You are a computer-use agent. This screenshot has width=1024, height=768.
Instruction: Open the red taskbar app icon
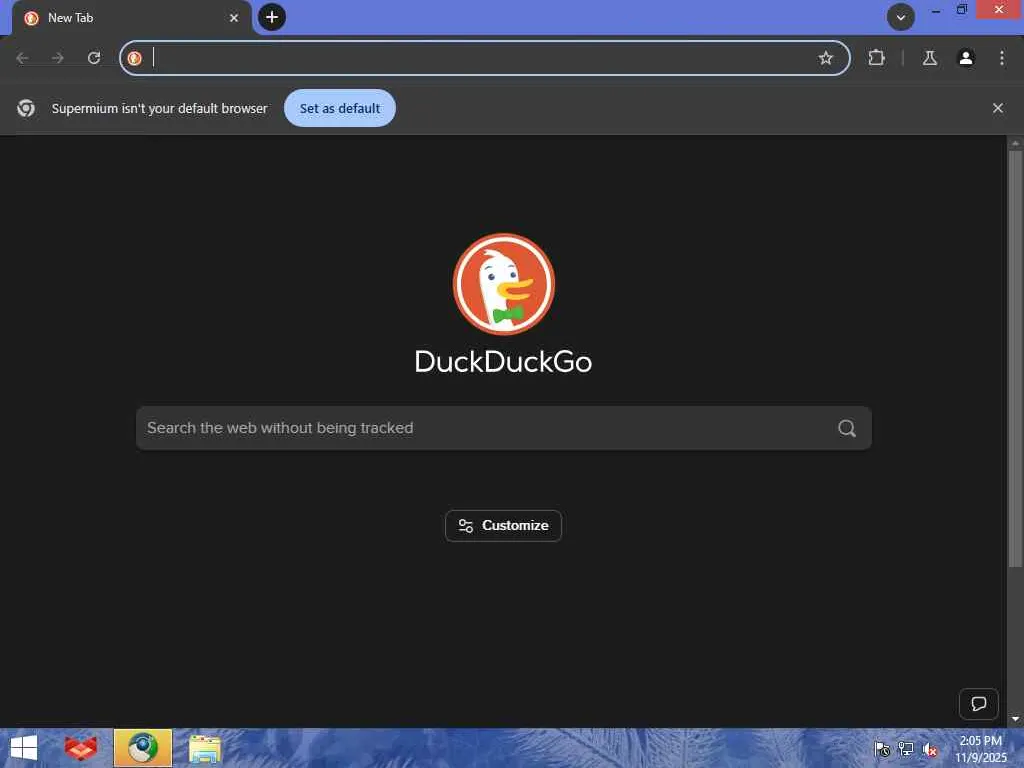[80, 748]
